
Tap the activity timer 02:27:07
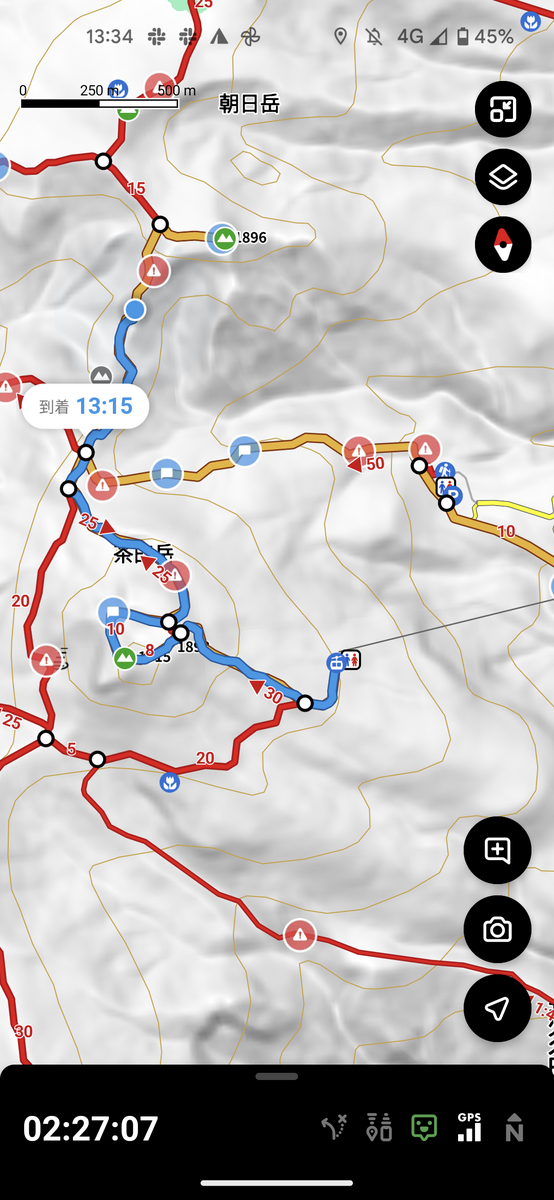91,1128
